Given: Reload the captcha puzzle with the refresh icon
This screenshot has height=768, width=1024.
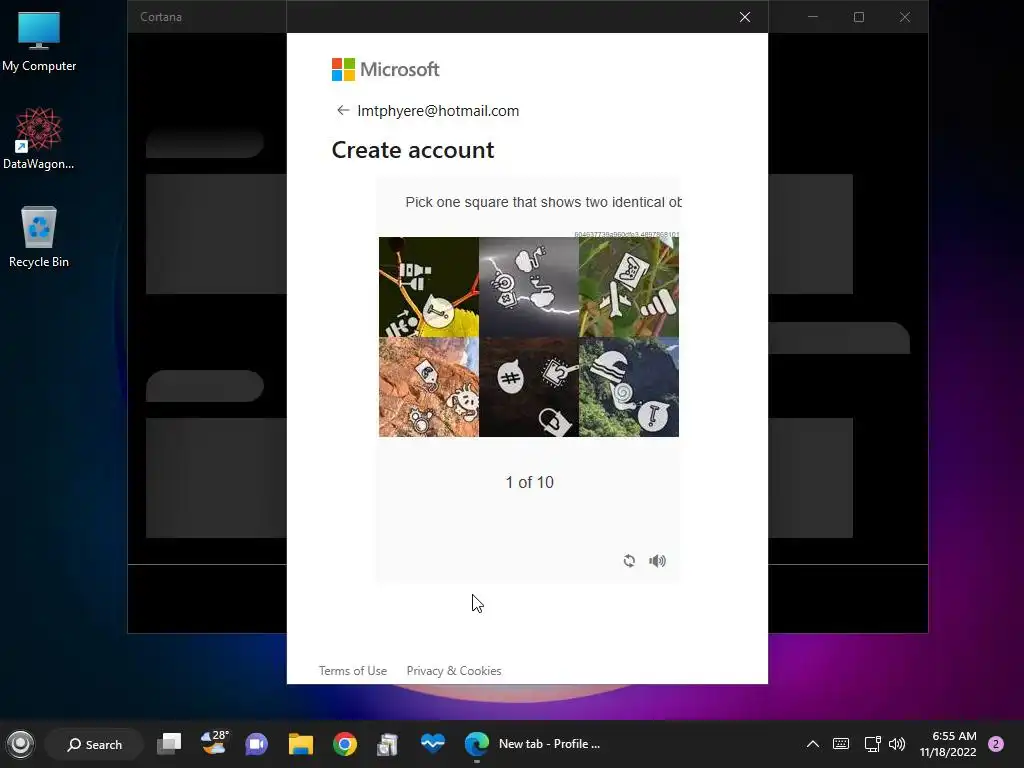Looking at the screenshot, I should [629, 560].
